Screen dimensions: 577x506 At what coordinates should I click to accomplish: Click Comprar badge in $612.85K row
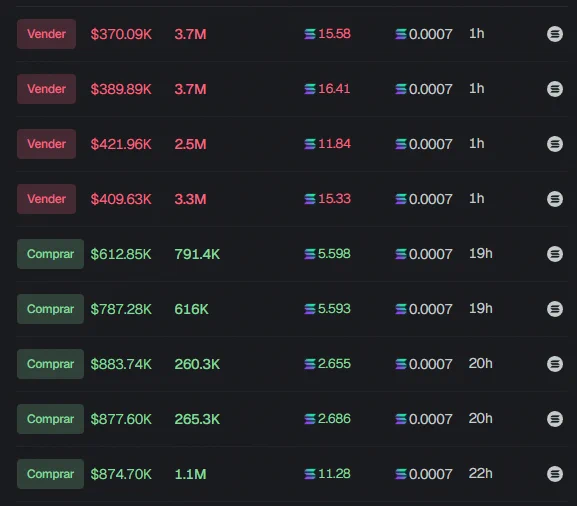pyautogui.click(x=50, y=254)
